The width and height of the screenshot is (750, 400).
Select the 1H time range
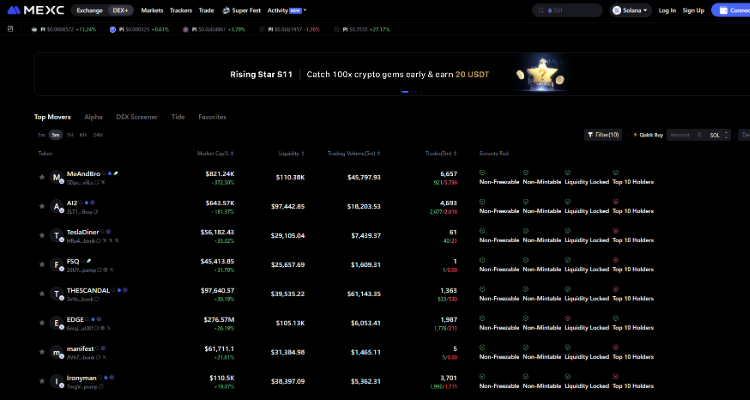(x=69, y=135)
